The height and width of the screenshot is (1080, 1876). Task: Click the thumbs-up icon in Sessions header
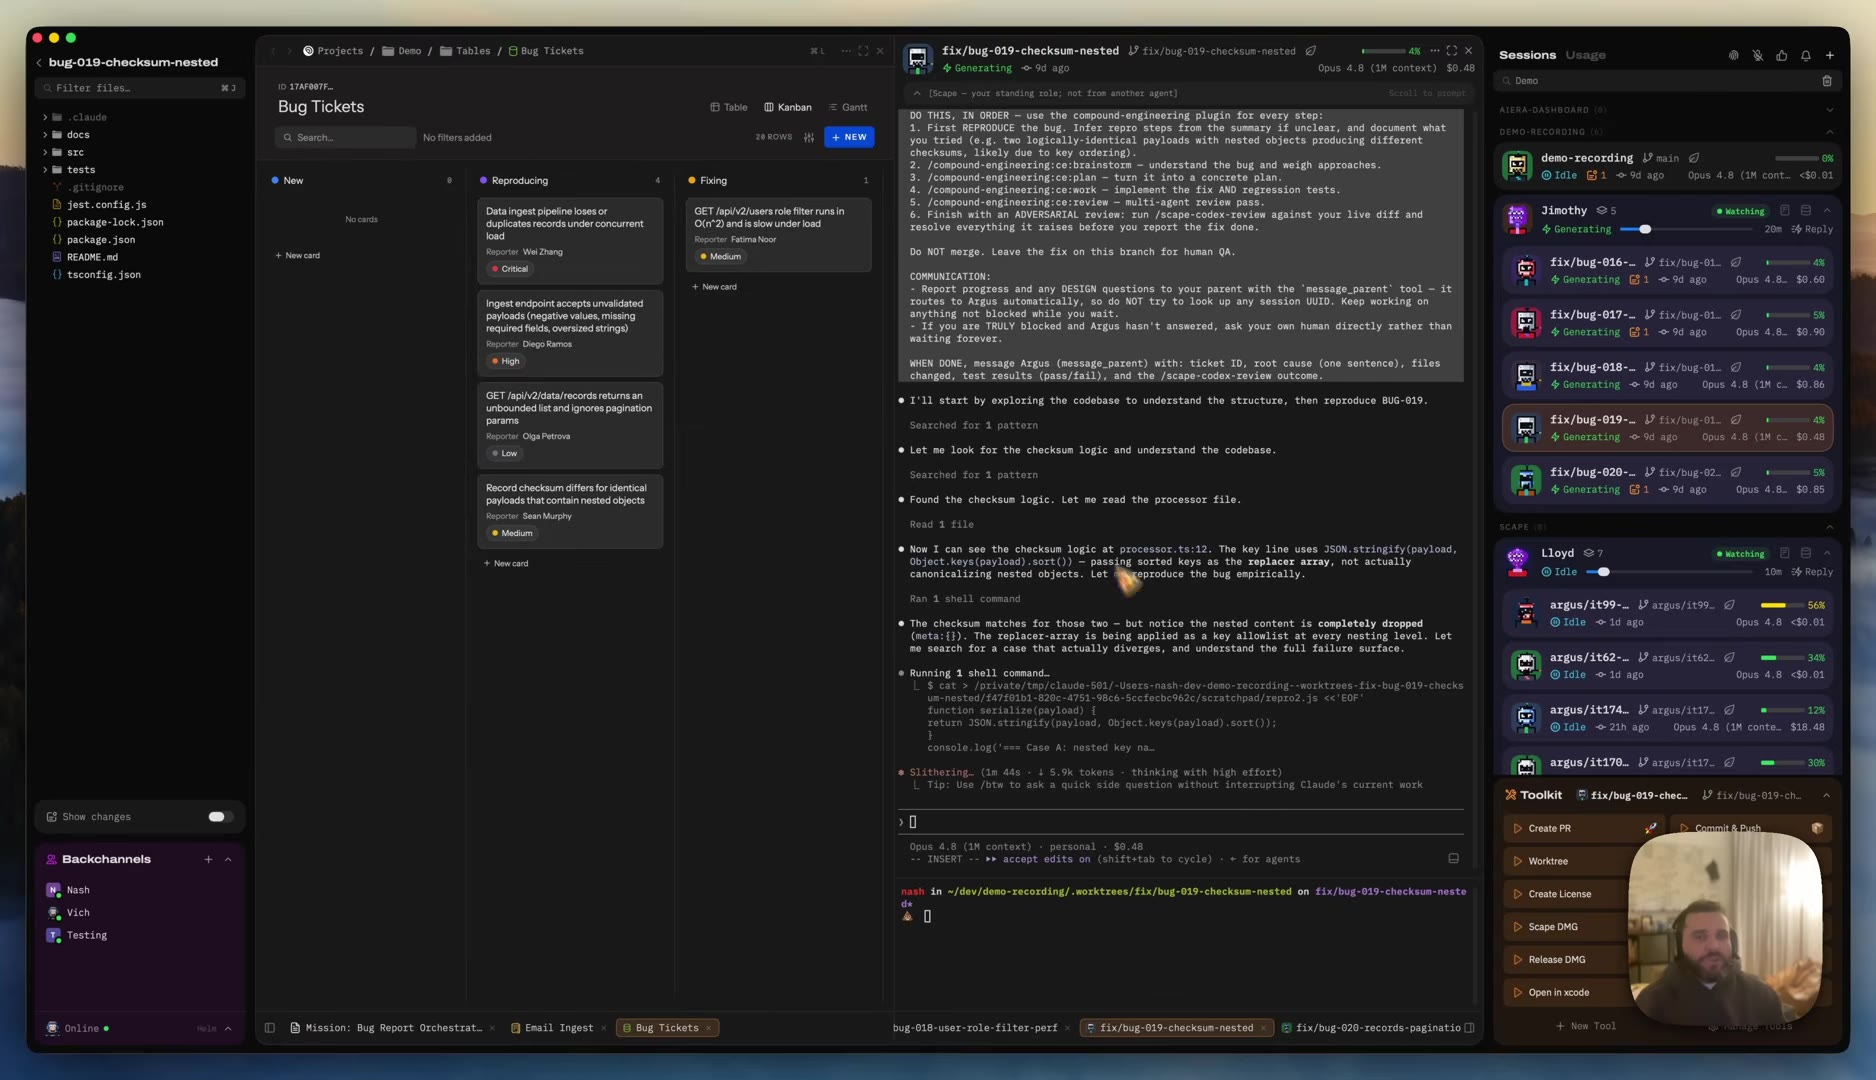coord(1781,55)
